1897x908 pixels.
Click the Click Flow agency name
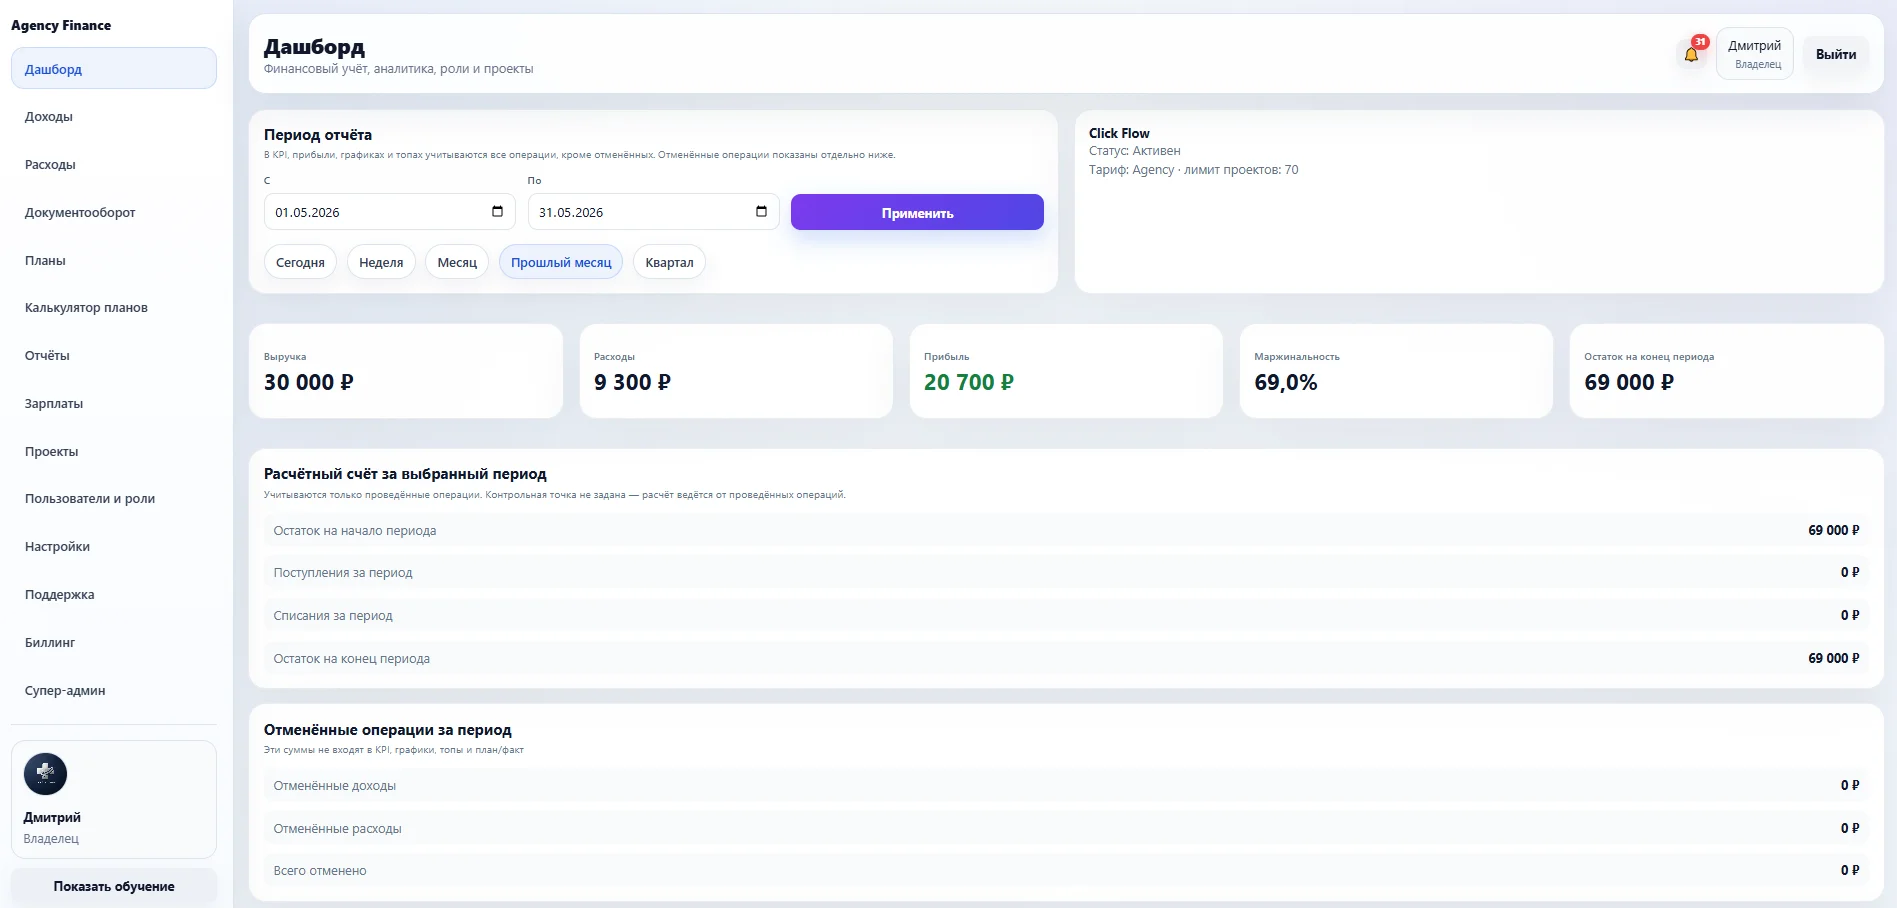(x=1119, y=133)
